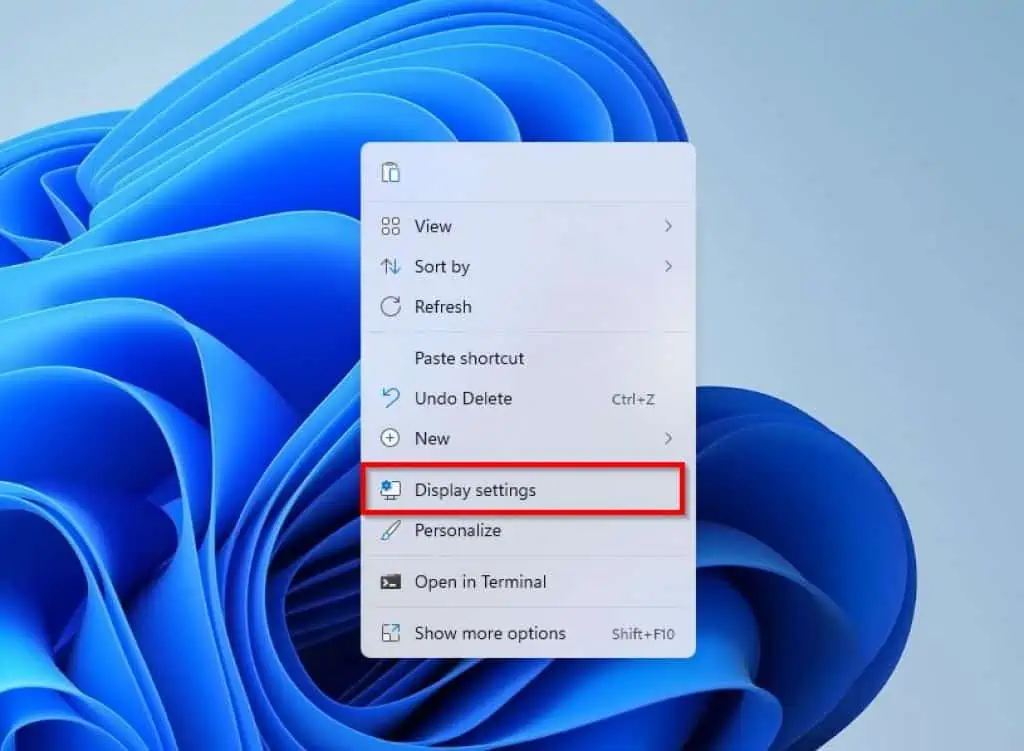The image size is (1024, 751).
Task: Click the Personalize brush icon
Action: click(390, 530)
